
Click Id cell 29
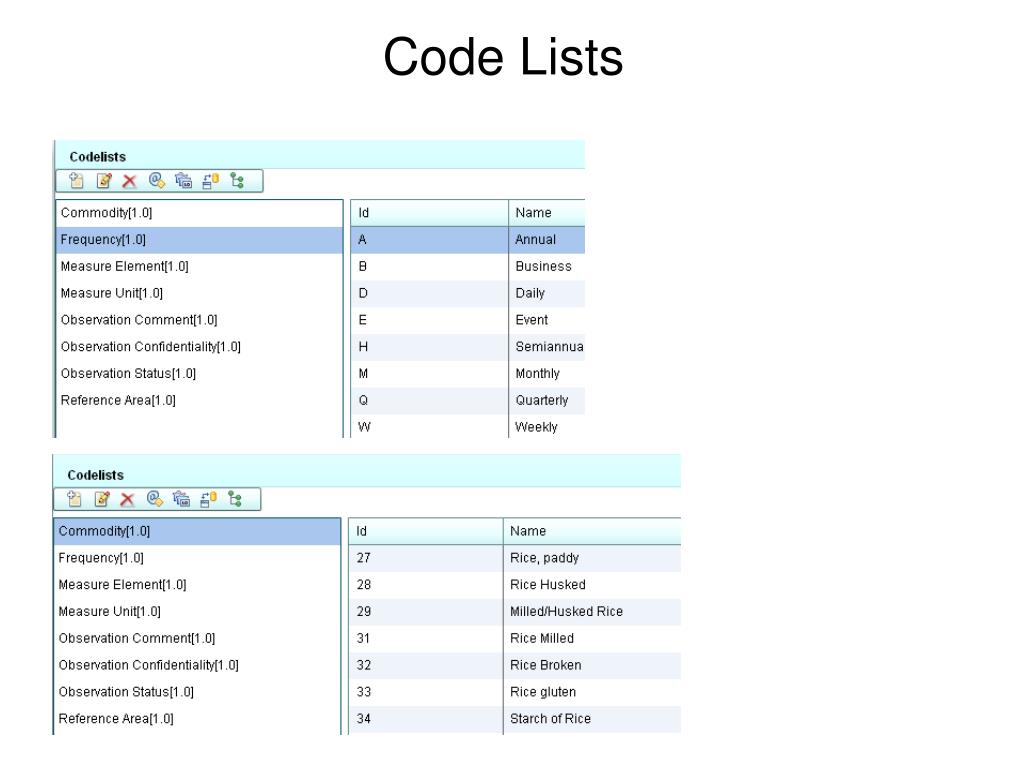click(x=426, y=612)
